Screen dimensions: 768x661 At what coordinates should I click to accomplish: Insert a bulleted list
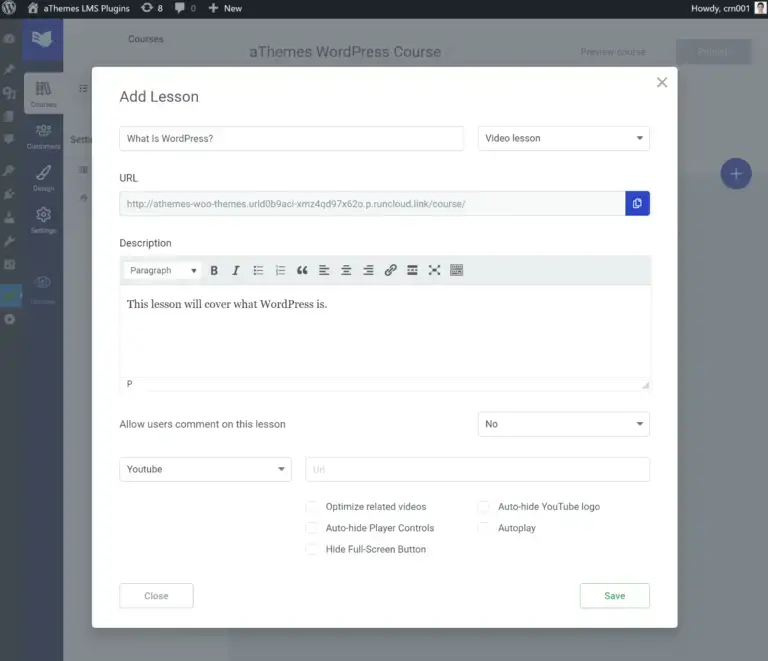258,270
